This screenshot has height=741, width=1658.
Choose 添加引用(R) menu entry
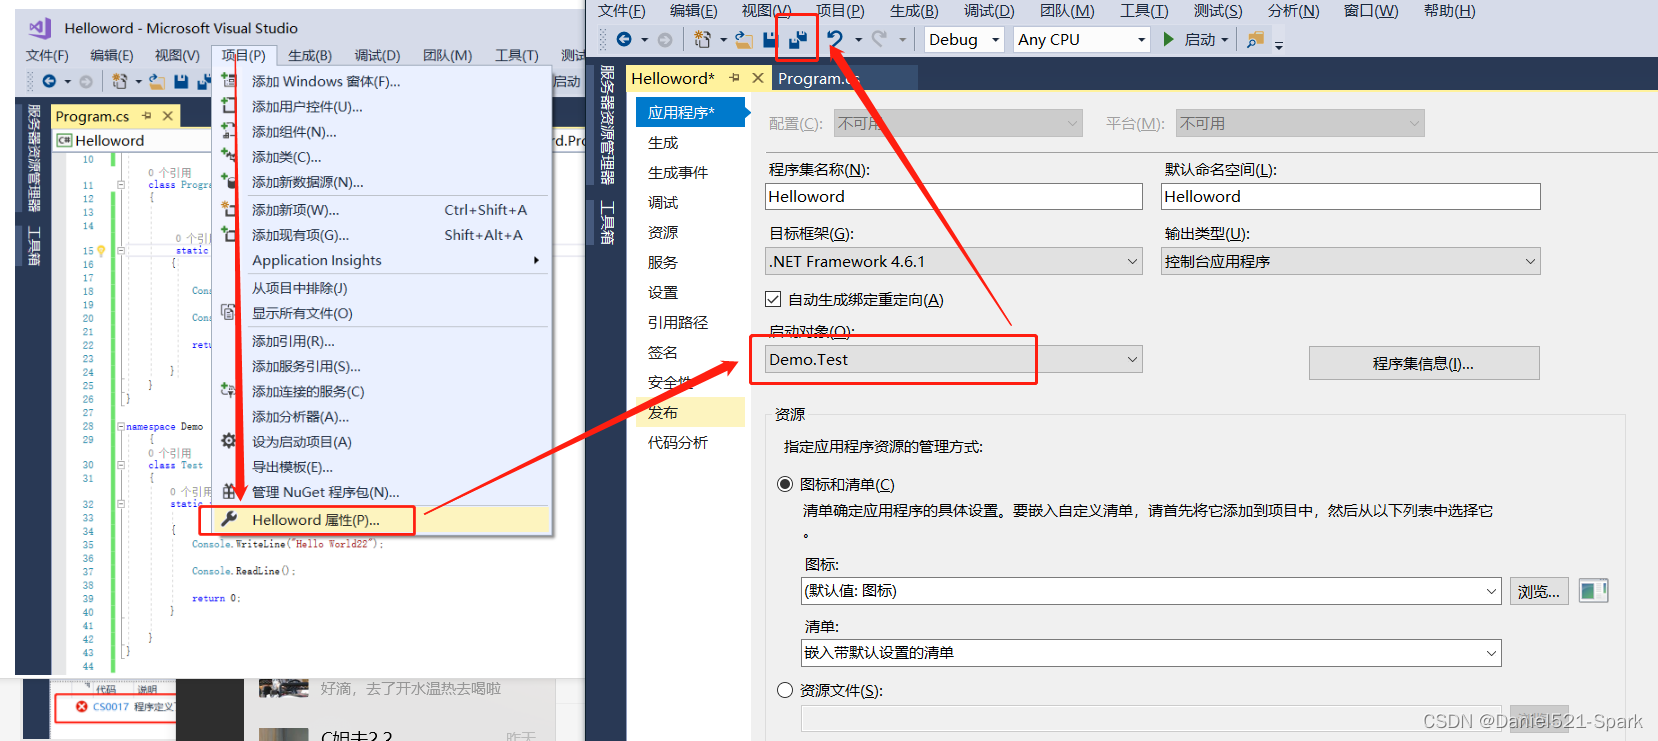pos(382,341)
